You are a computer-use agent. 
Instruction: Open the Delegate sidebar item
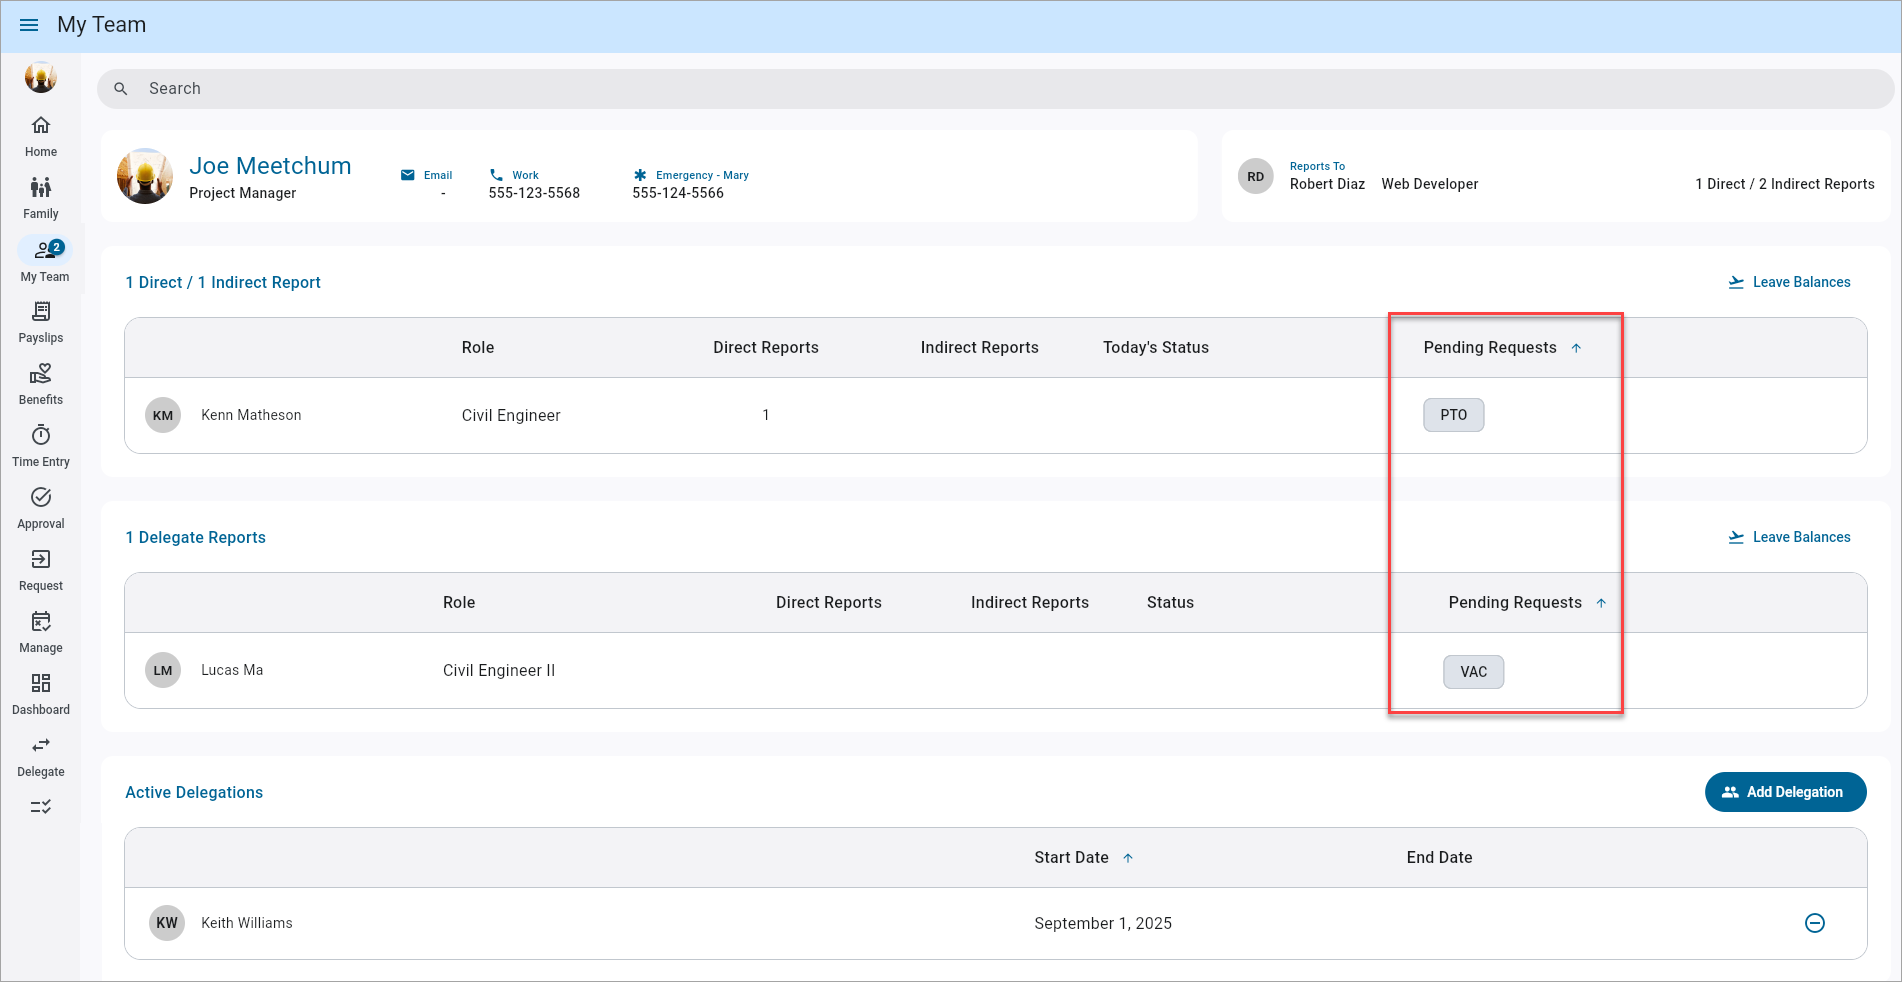tap(41, 746)
